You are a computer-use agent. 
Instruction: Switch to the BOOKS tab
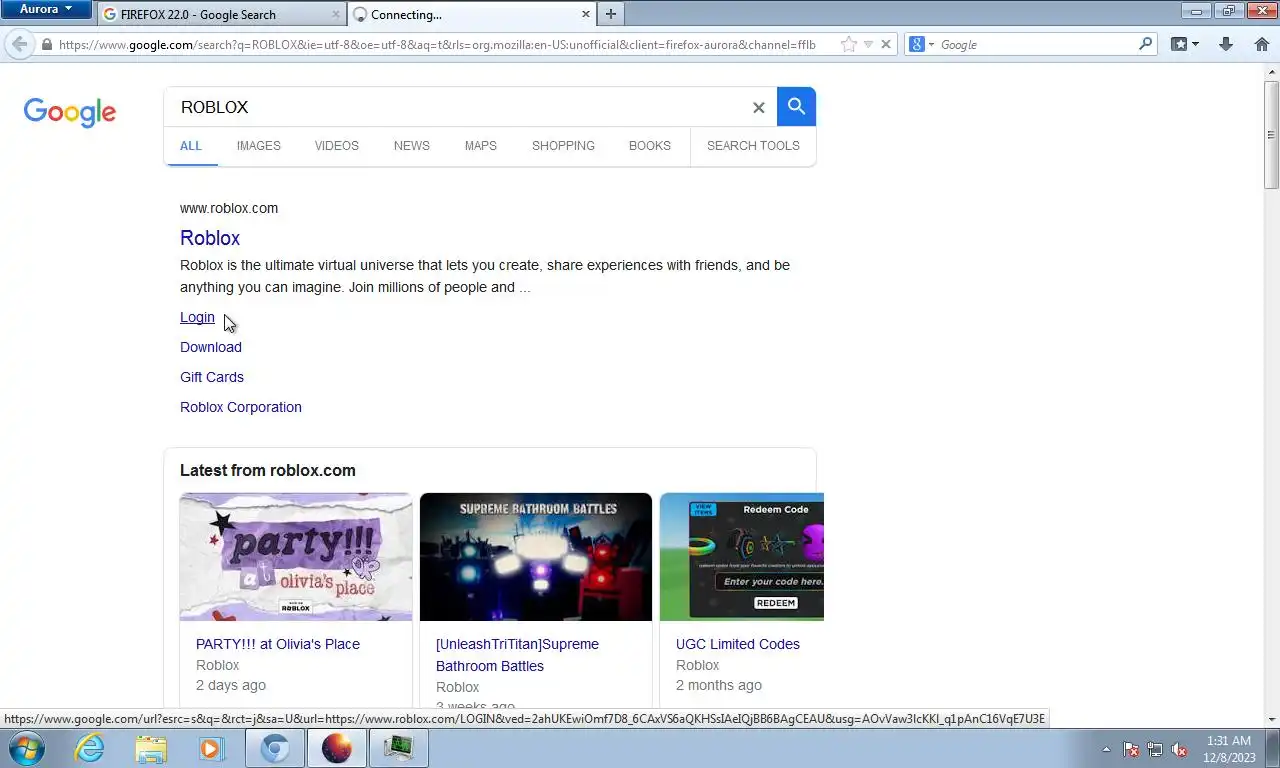650,146
